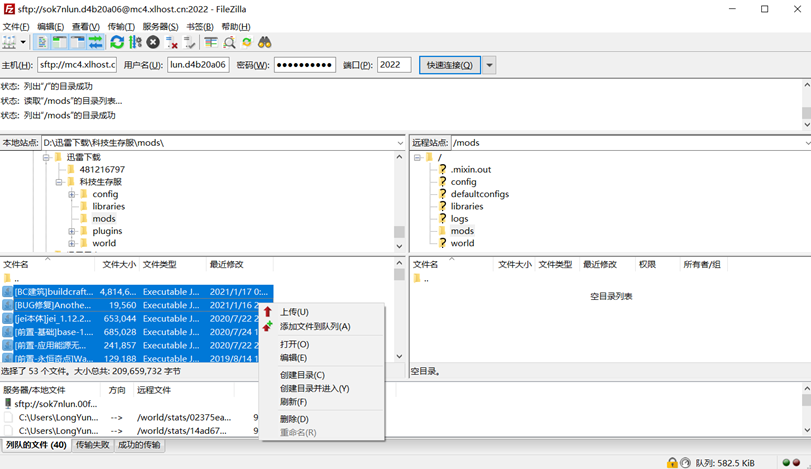The width and height of the screenshot is (811, 469).
Task: Collapse the 科技生存服 tree folder
Action: tap(59, 182)
